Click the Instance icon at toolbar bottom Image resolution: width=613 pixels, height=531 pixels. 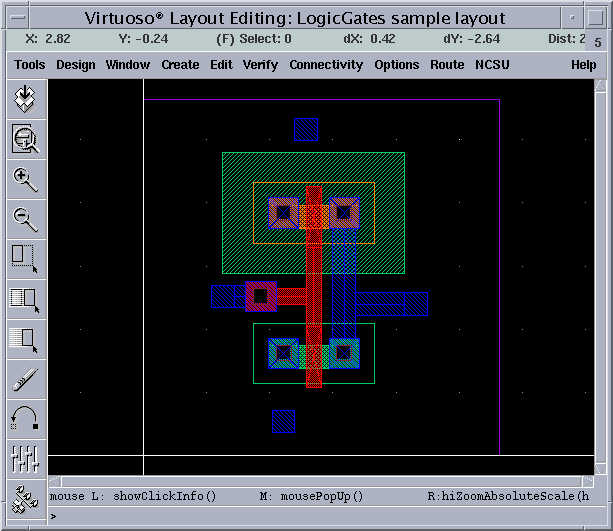(x=24, y=496)
